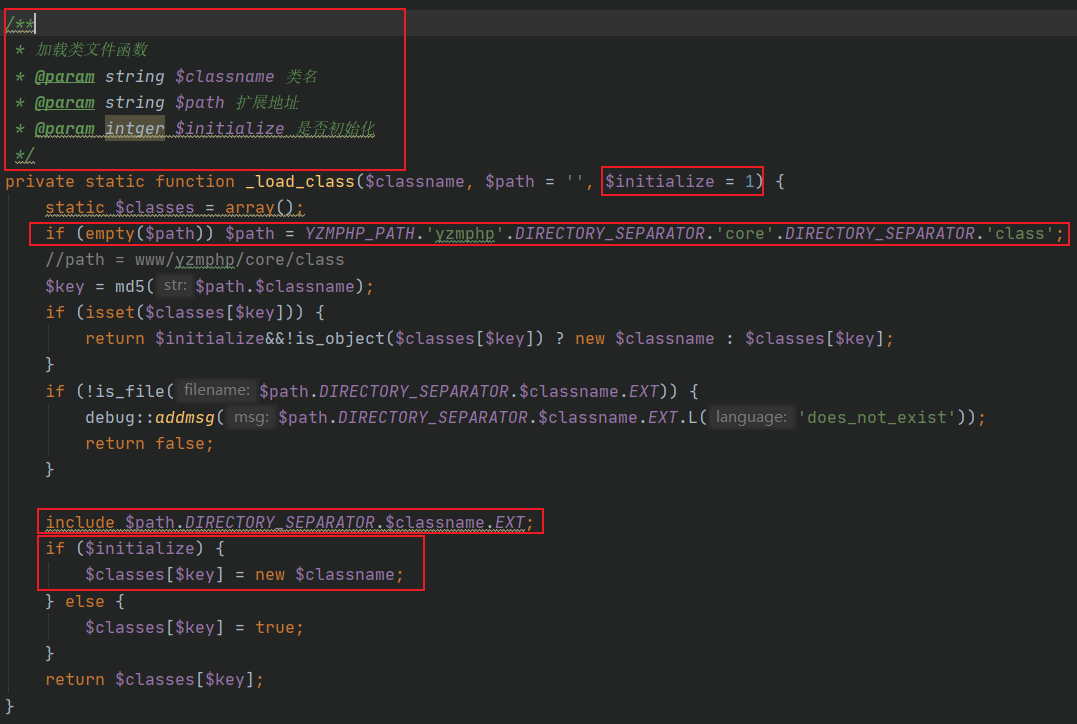
Task: Click the 'yzmphp' string literal
Action: [x=465, y=234]
